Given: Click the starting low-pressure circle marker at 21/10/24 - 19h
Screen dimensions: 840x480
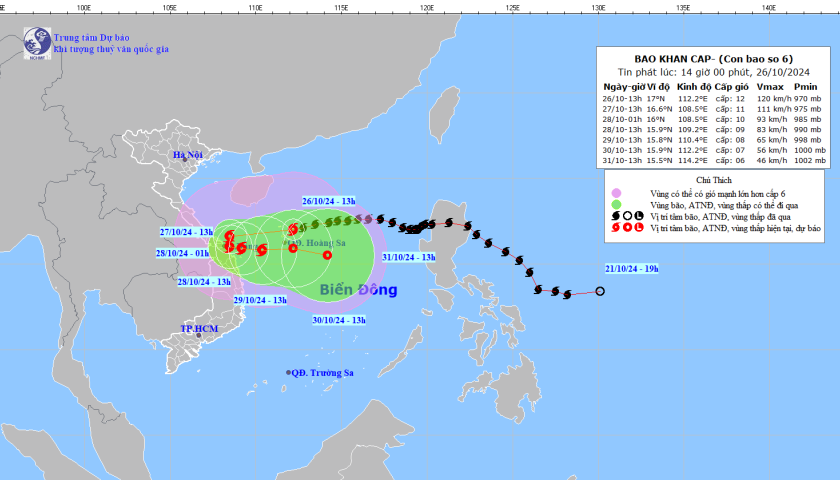Looking at the screenshot, I should click(600, 292).
